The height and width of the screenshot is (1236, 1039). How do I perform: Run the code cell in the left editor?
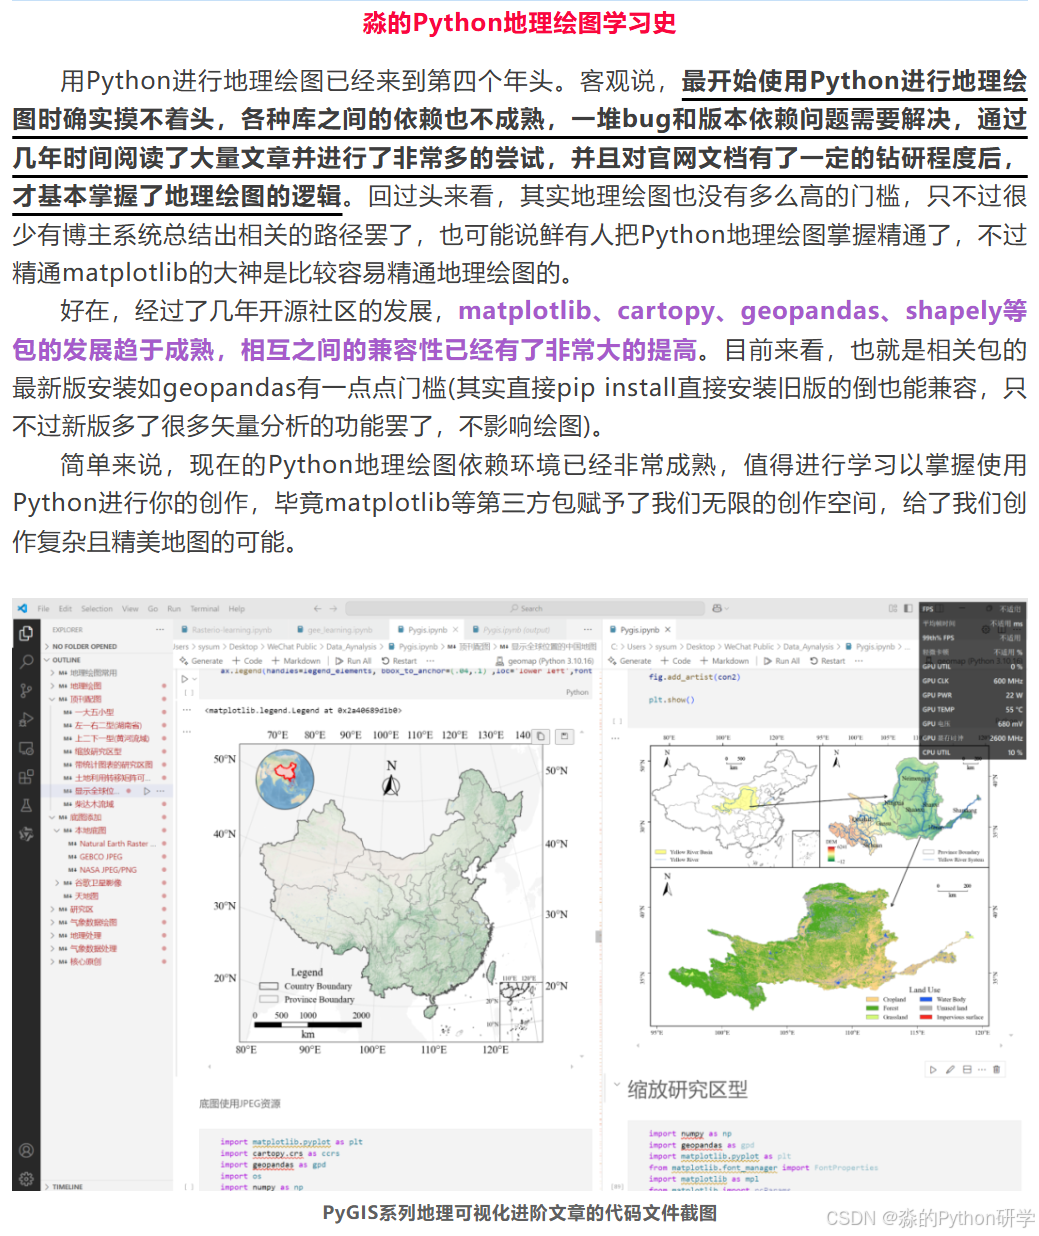(186, 679)
